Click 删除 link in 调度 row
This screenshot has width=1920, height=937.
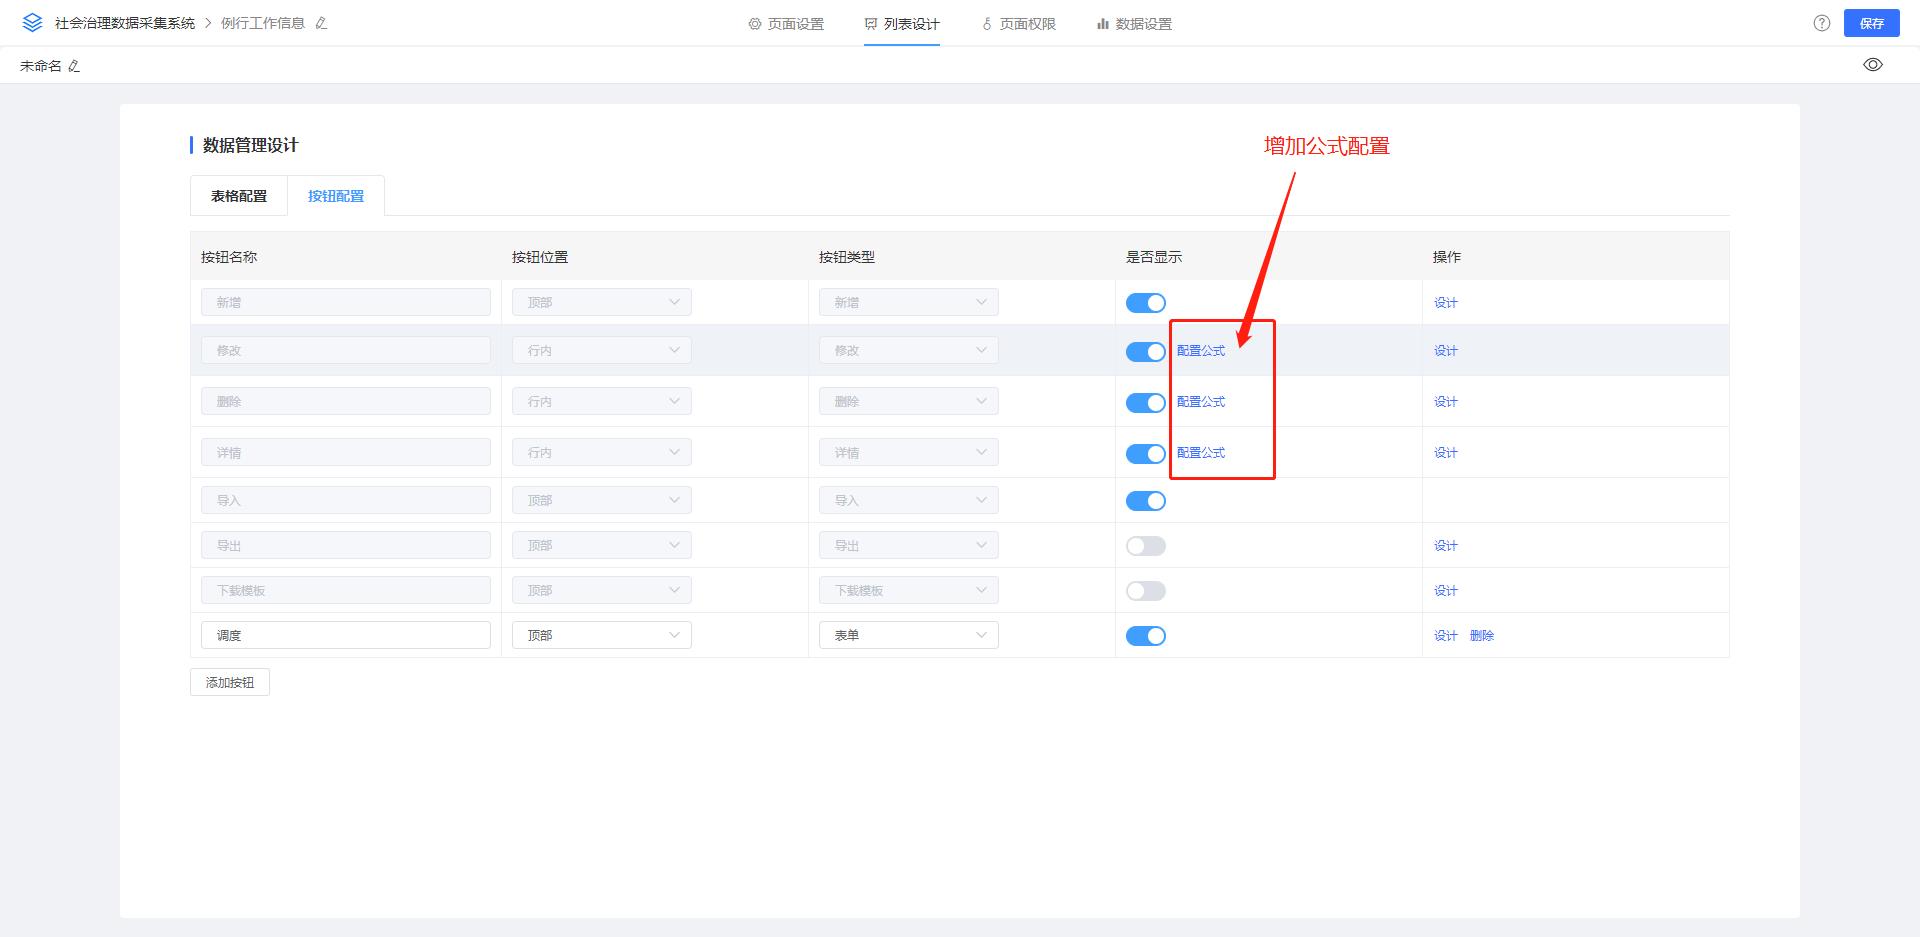tap(1482, 636)
